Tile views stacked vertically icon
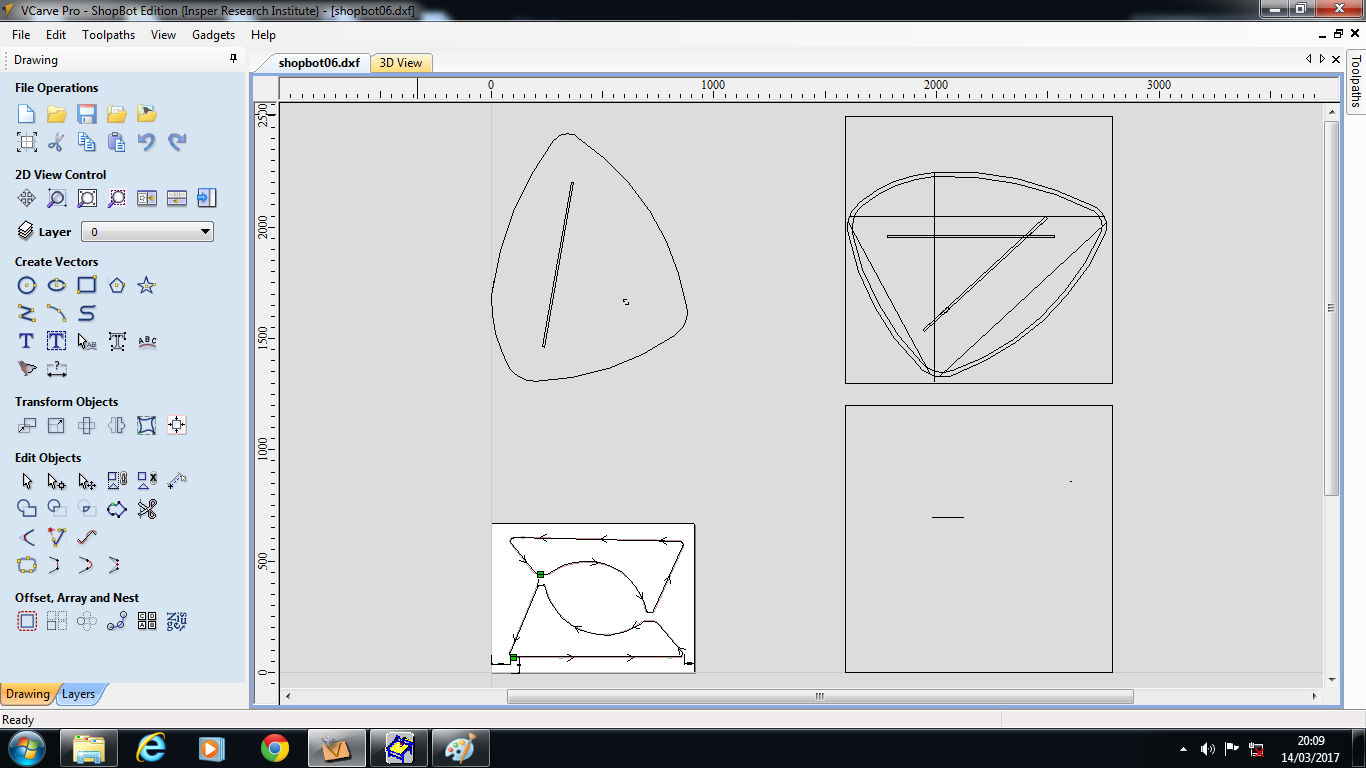Screen dimensions: 1366x768 [x=177, y=198]
